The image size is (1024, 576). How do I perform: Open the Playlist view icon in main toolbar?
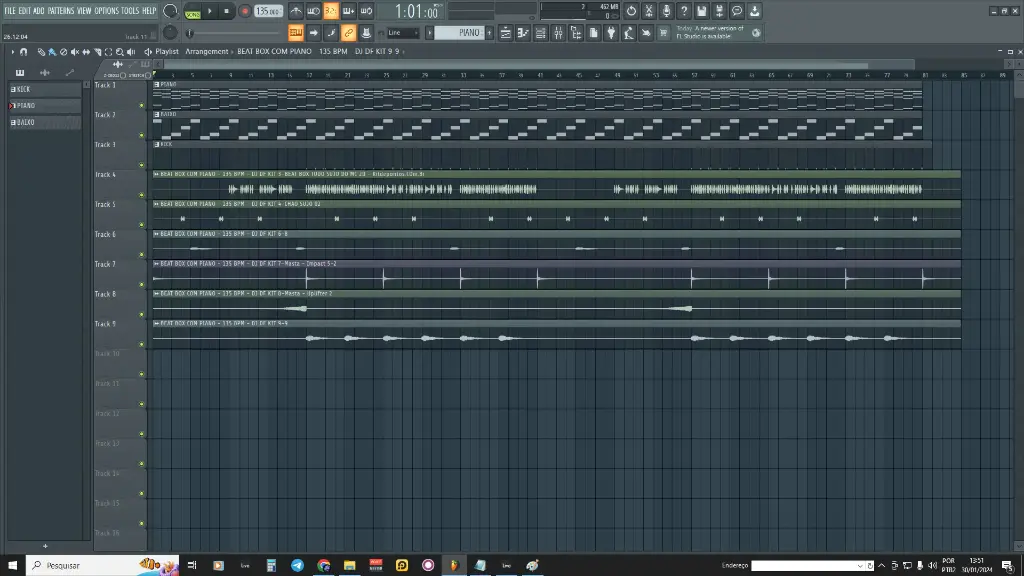(x=505, y=33)
